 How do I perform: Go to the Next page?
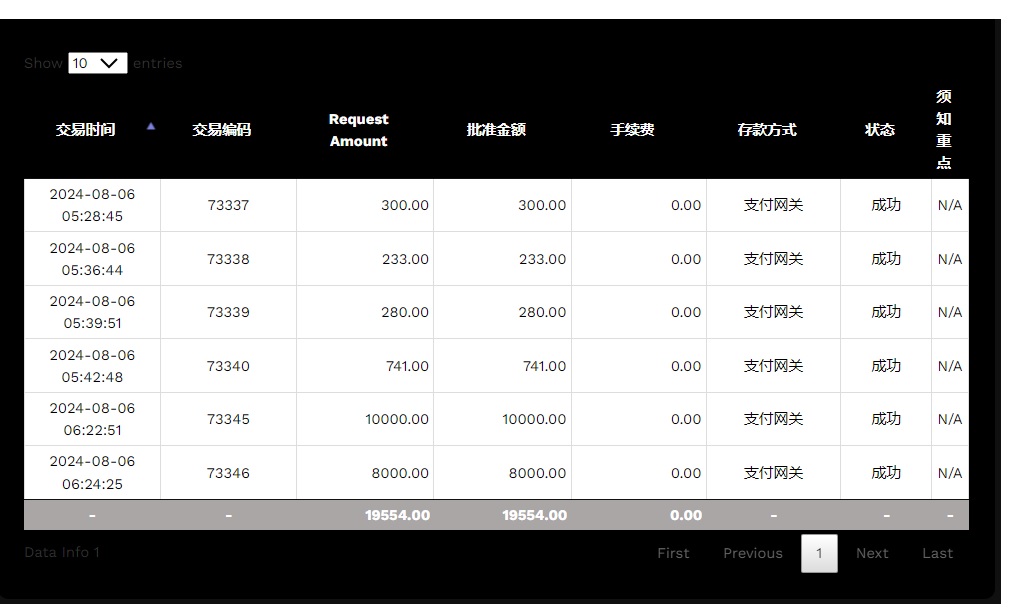[x=872, y=553]
